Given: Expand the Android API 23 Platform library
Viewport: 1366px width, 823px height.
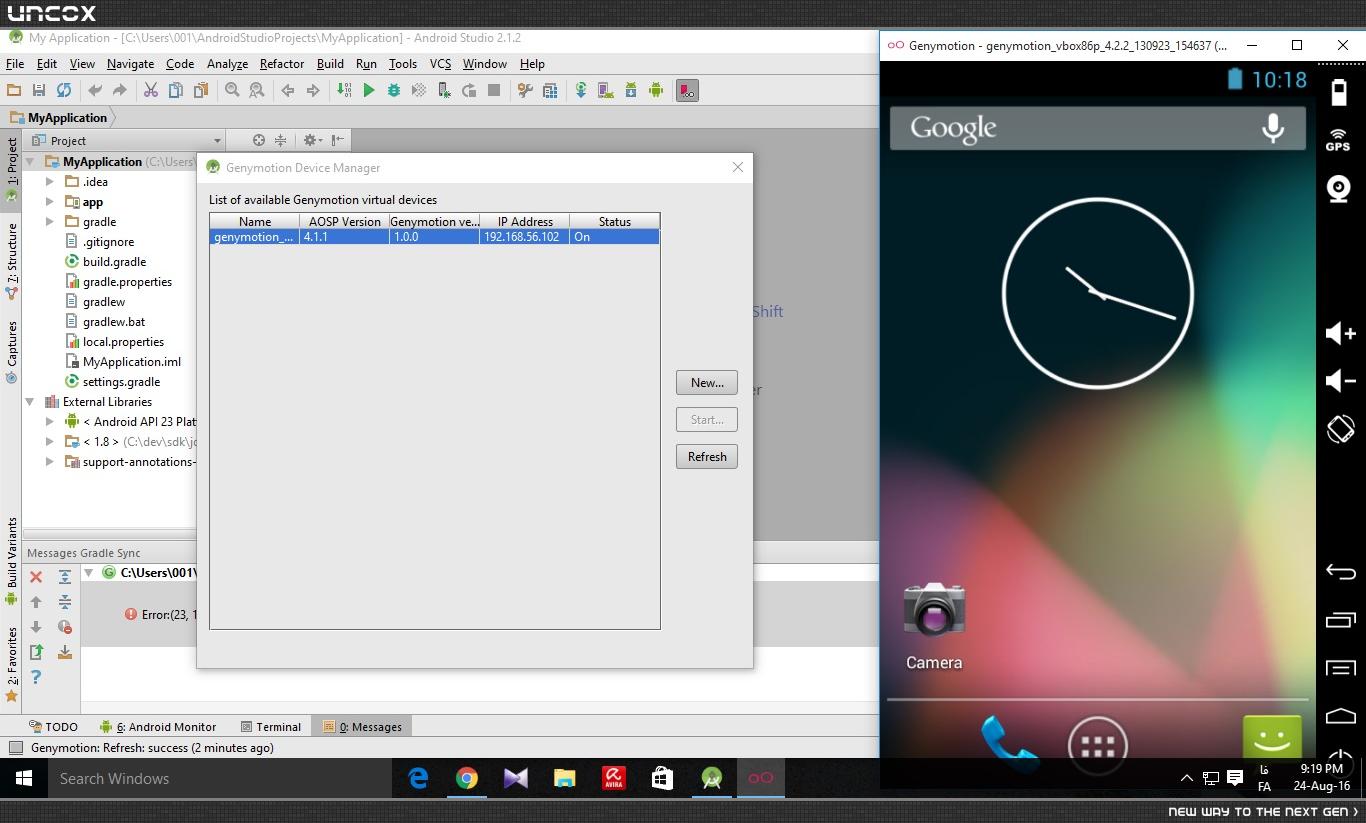Looking at the screenshot, I should pos(50,421).
